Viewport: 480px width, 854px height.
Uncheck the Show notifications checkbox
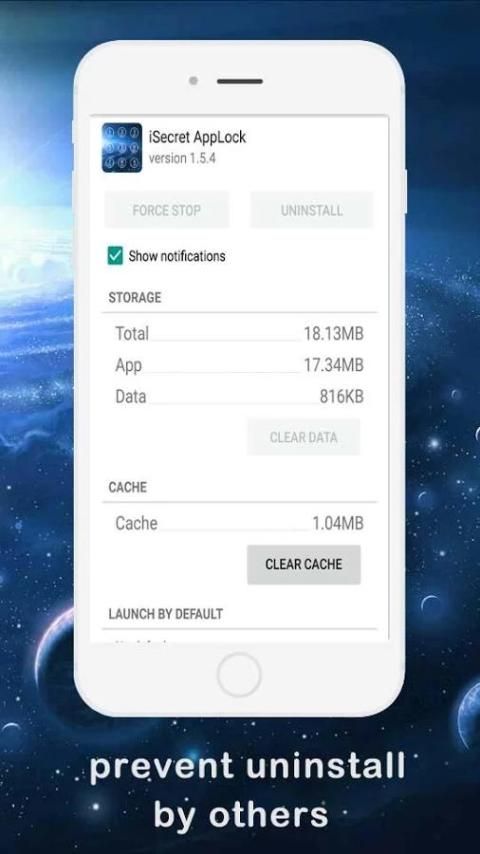click(x=115, y=255)
